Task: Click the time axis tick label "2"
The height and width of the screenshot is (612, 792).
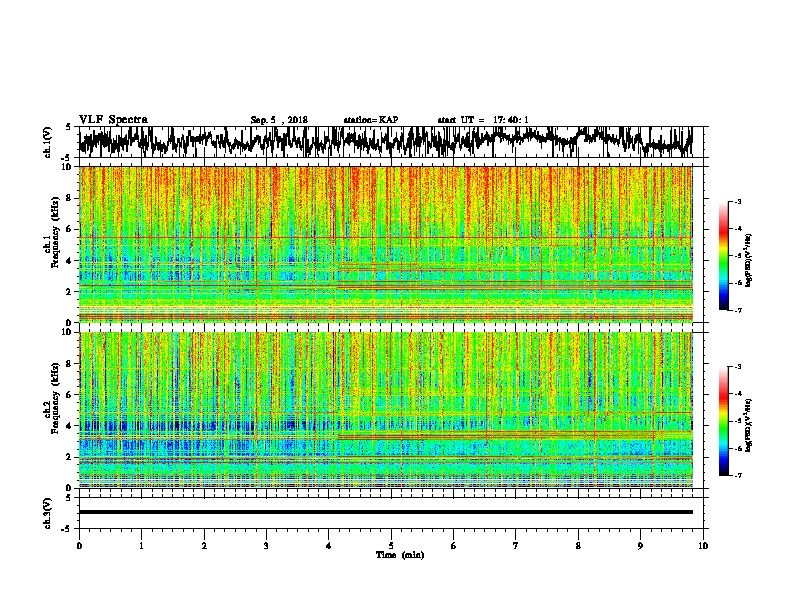Action: point(204,546)
